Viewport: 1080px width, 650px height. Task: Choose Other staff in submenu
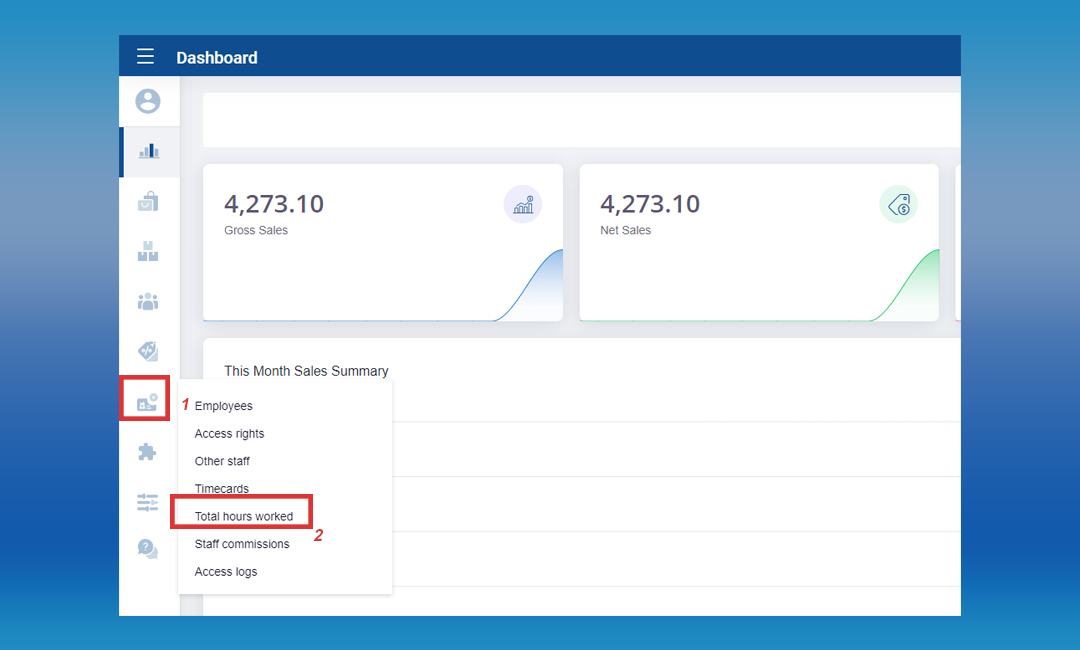tap(222, 461)
